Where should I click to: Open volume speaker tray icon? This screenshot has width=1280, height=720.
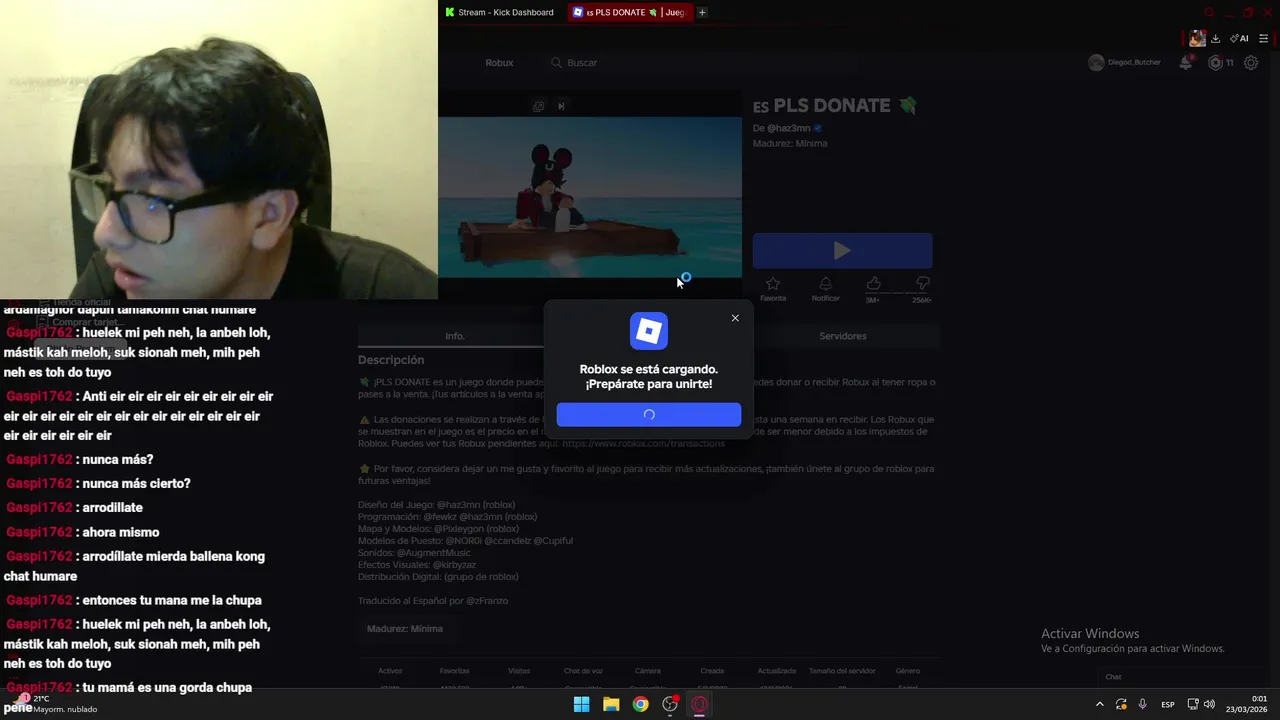(x=1209, y=705)
